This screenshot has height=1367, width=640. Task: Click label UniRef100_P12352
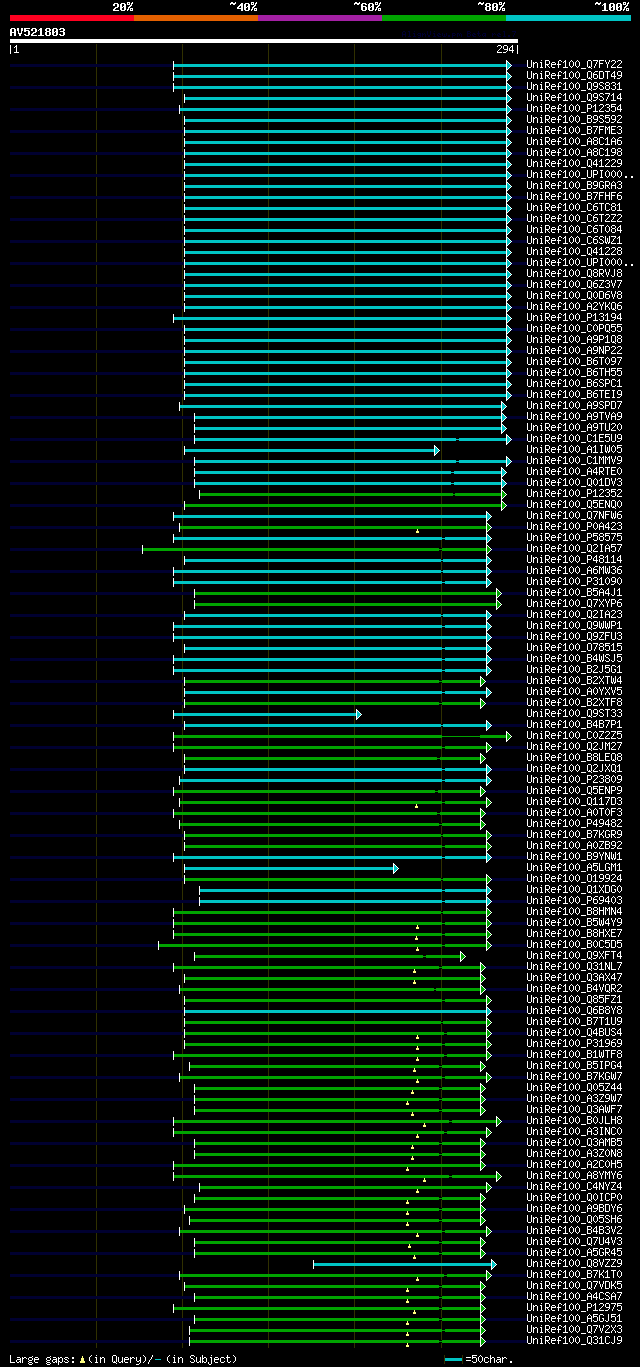coord(574,493)
